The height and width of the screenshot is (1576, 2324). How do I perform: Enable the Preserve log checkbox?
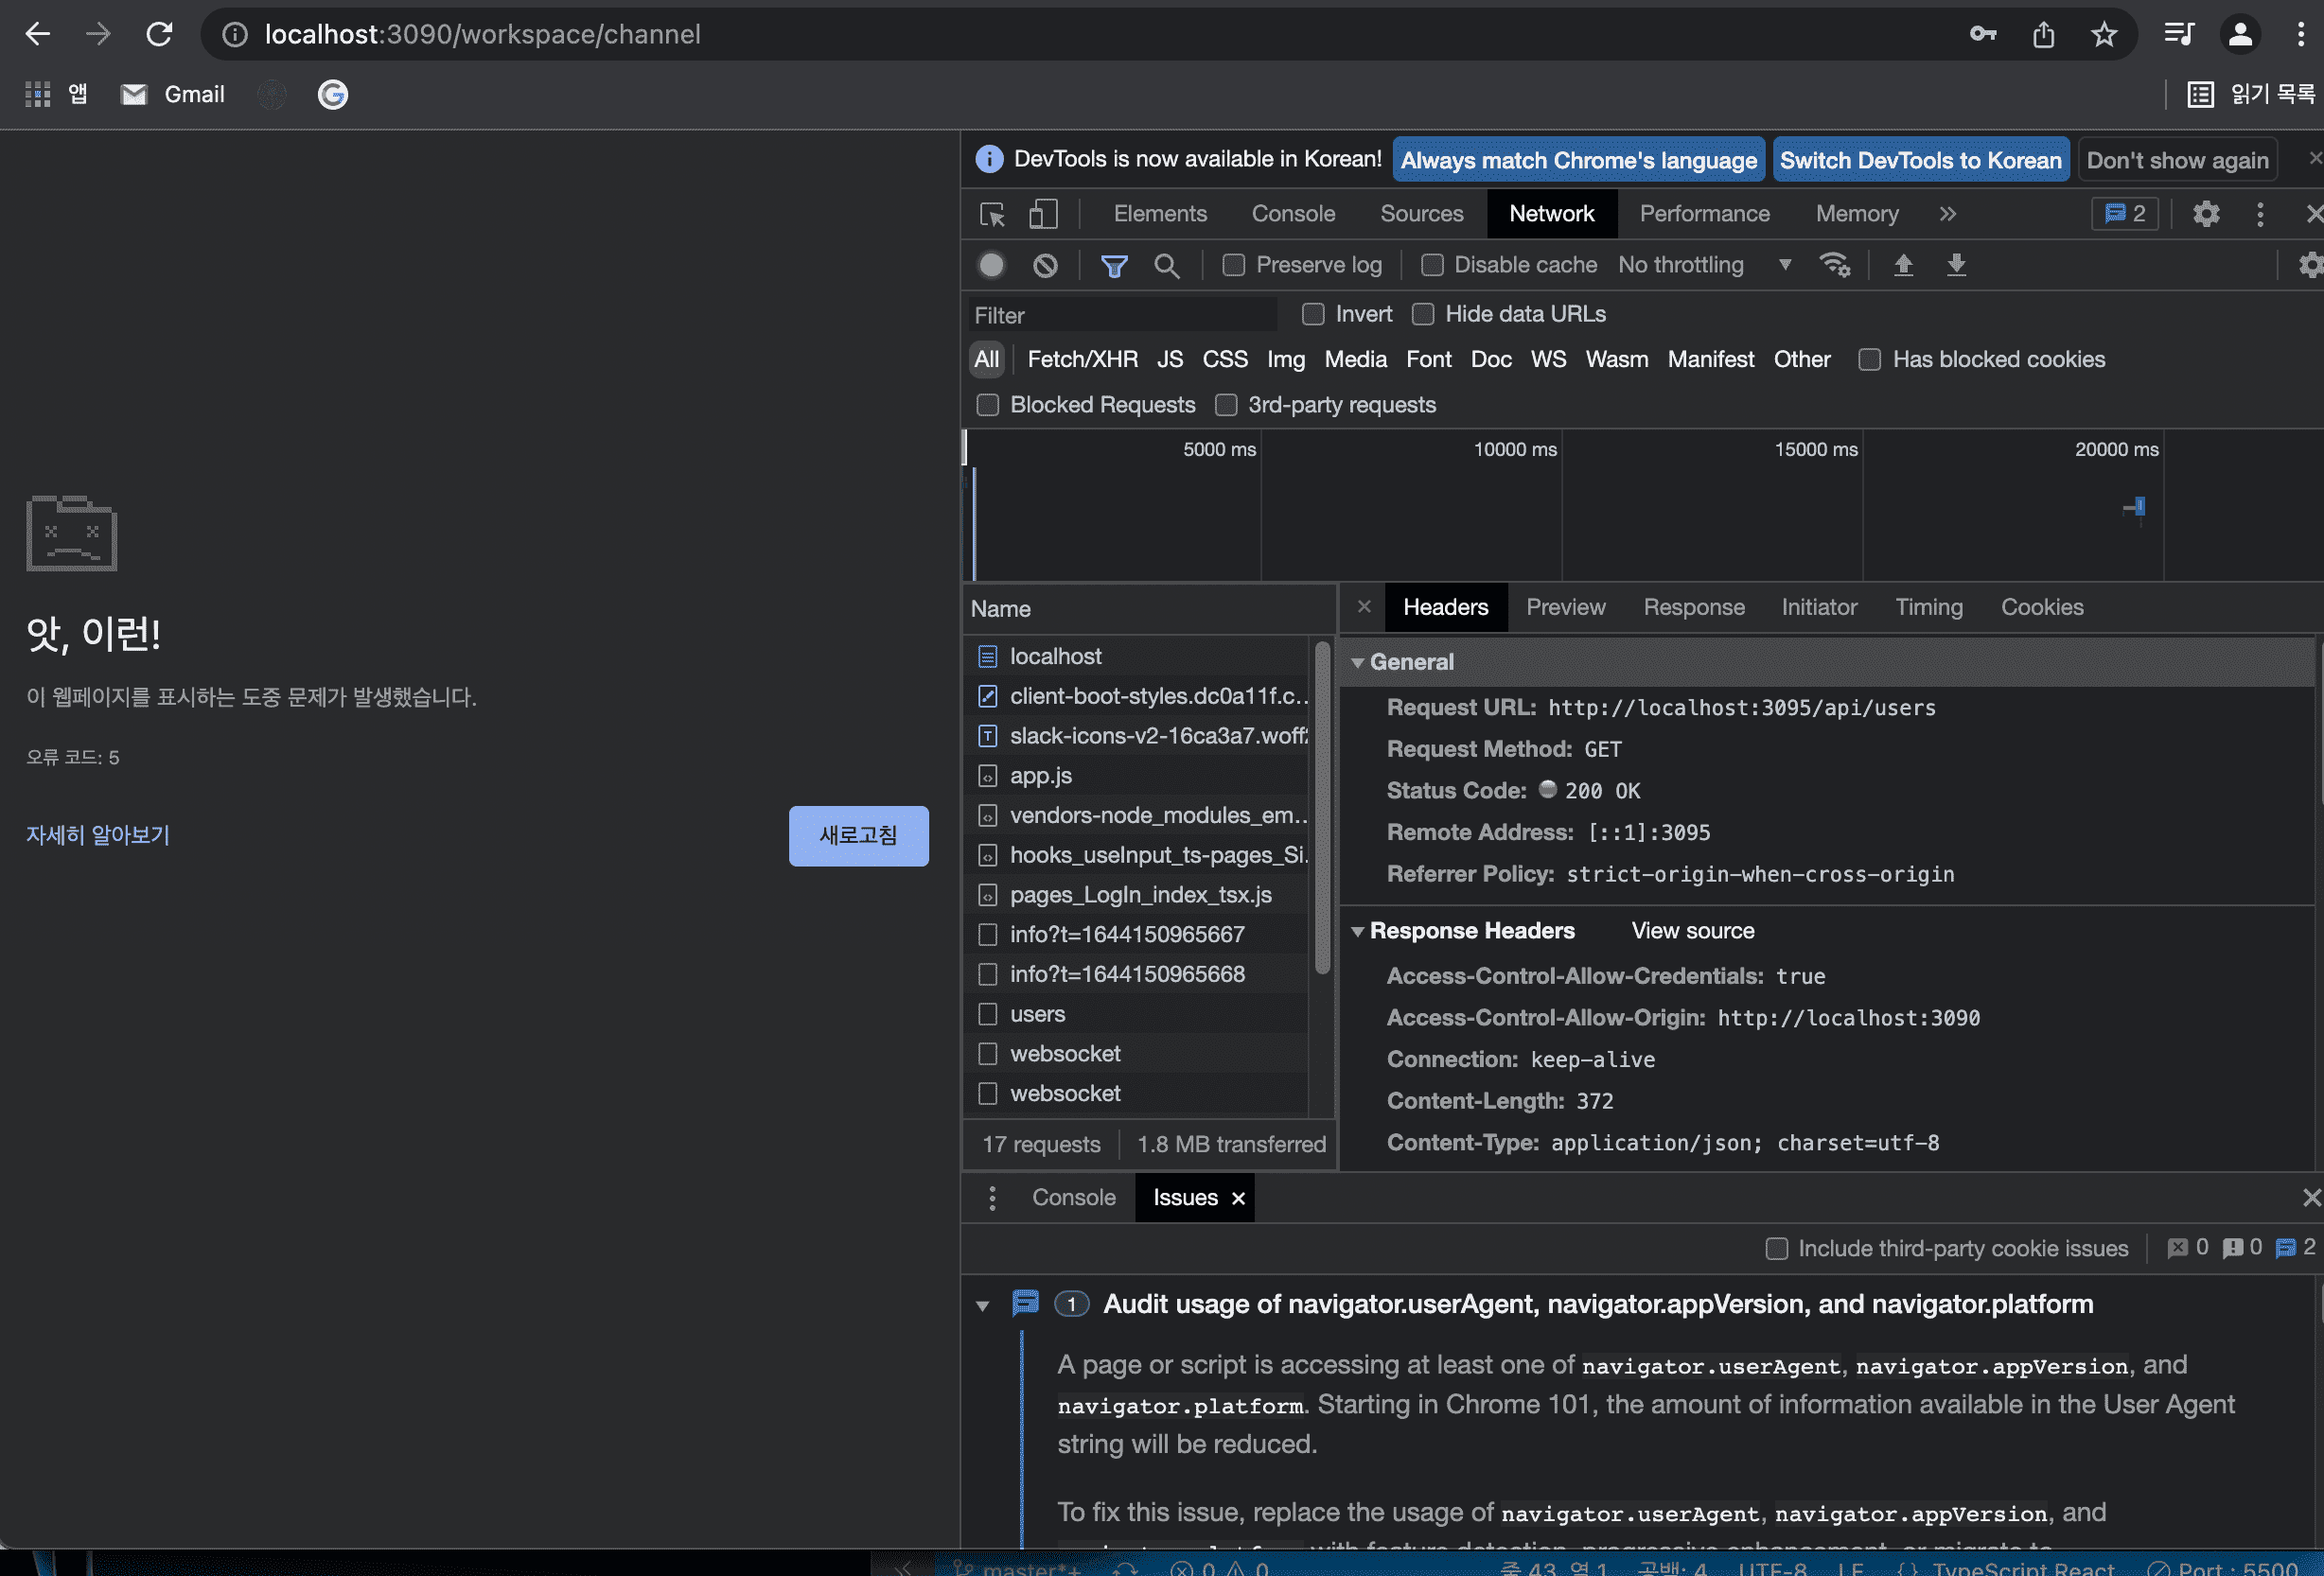1234,265
